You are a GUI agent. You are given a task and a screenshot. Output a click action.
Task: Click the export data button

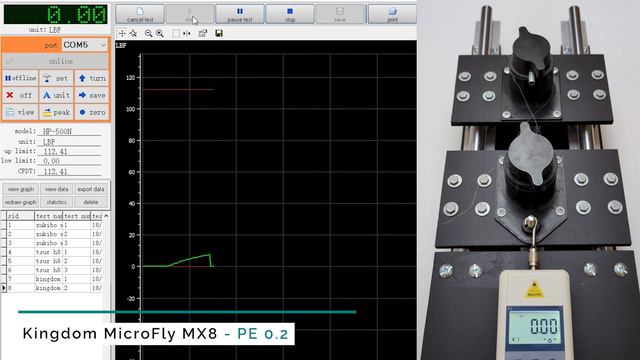91,189
